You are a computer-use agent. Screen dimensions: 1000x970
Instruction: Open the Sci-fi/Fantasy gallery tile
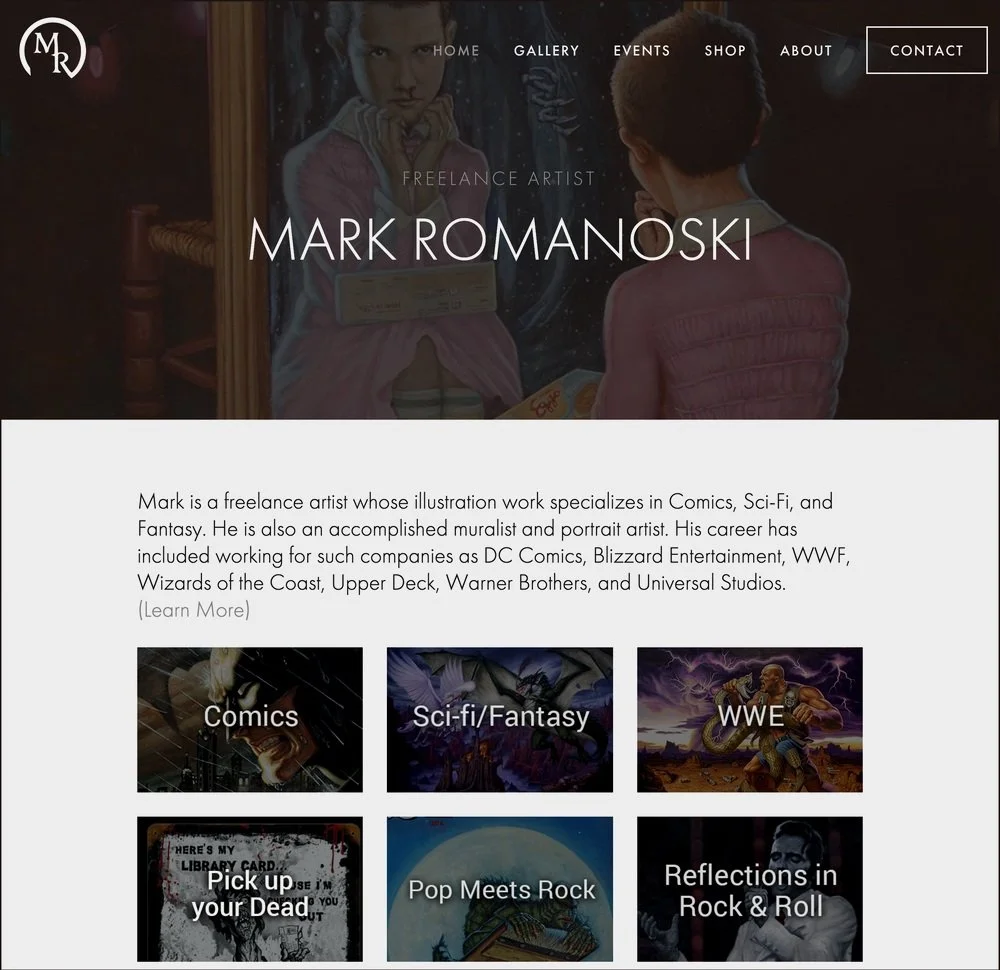[x=500, y=720]
